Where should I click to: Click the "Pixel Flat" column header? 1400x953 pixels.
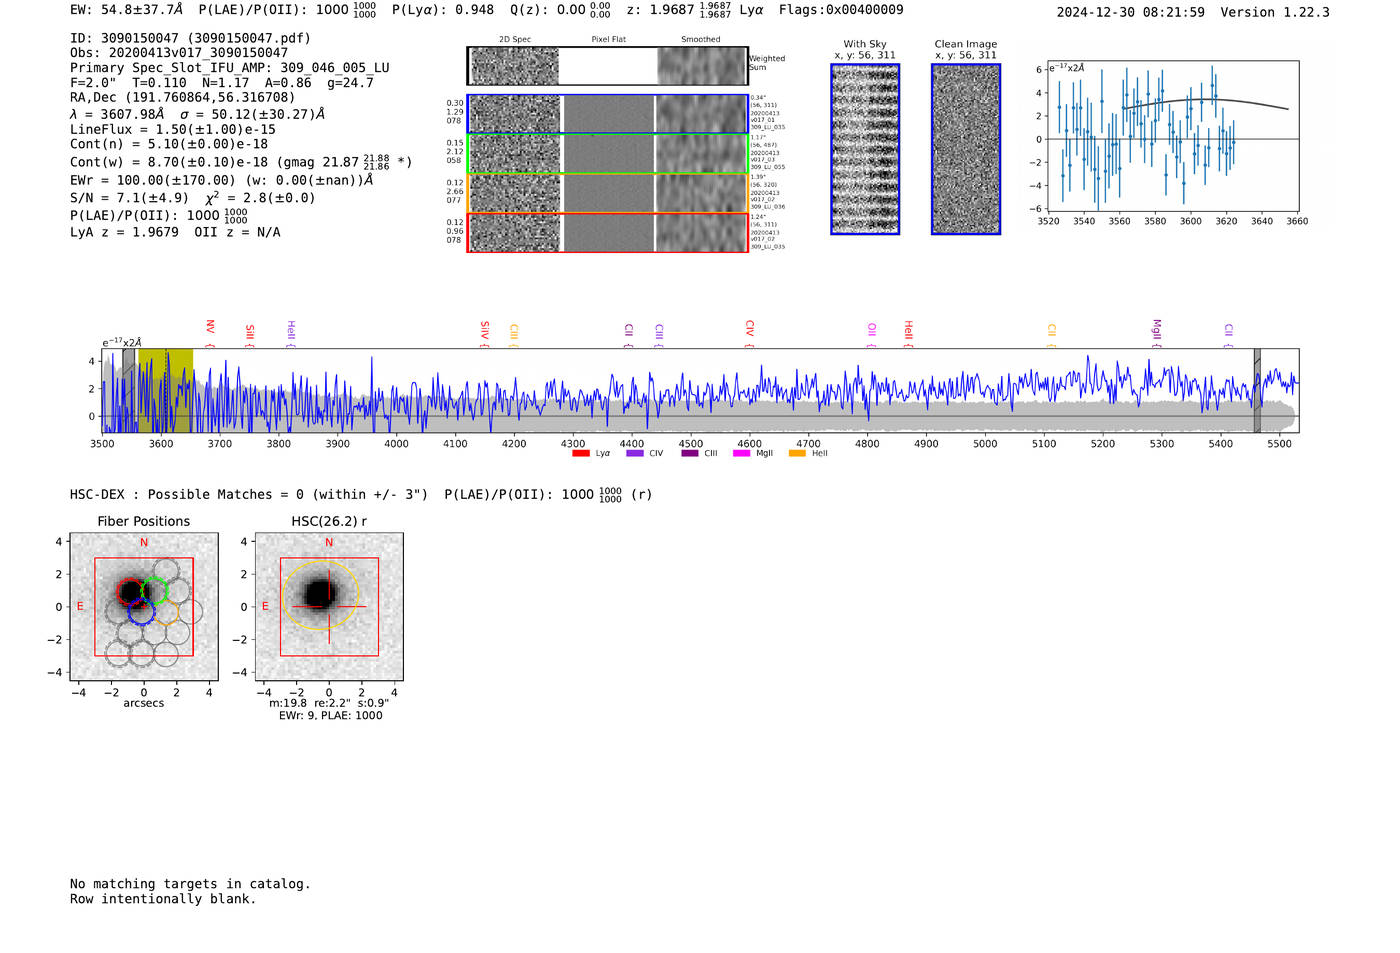[x=609, y=39]
